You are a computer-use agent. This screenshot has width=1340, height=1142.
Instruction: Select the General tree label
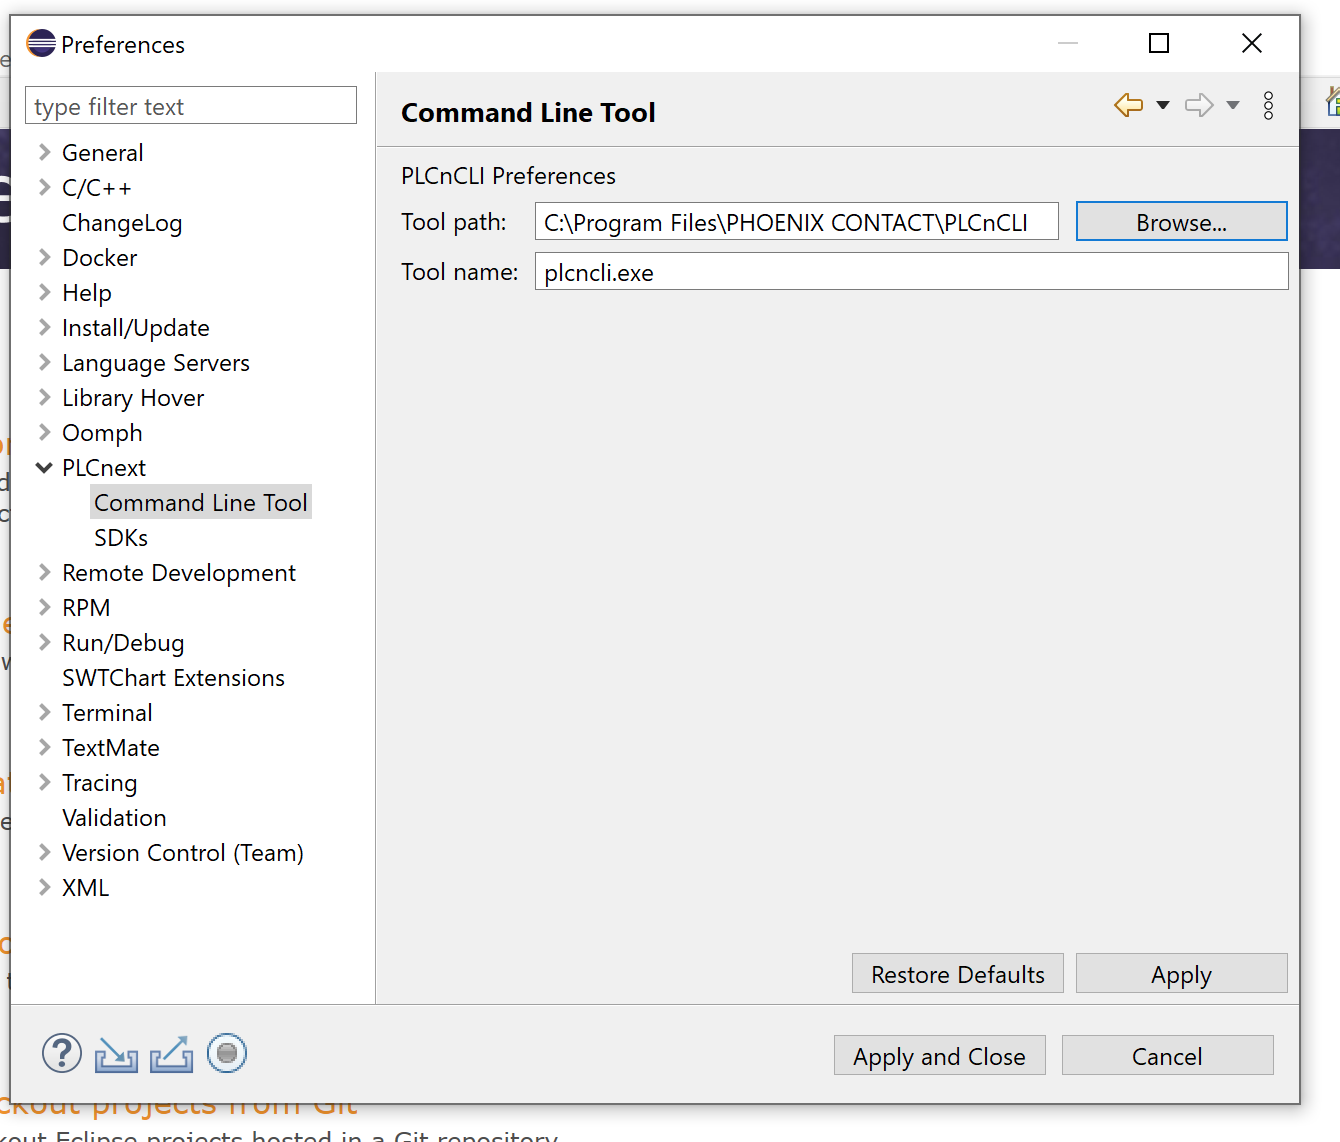pos(103,153)
